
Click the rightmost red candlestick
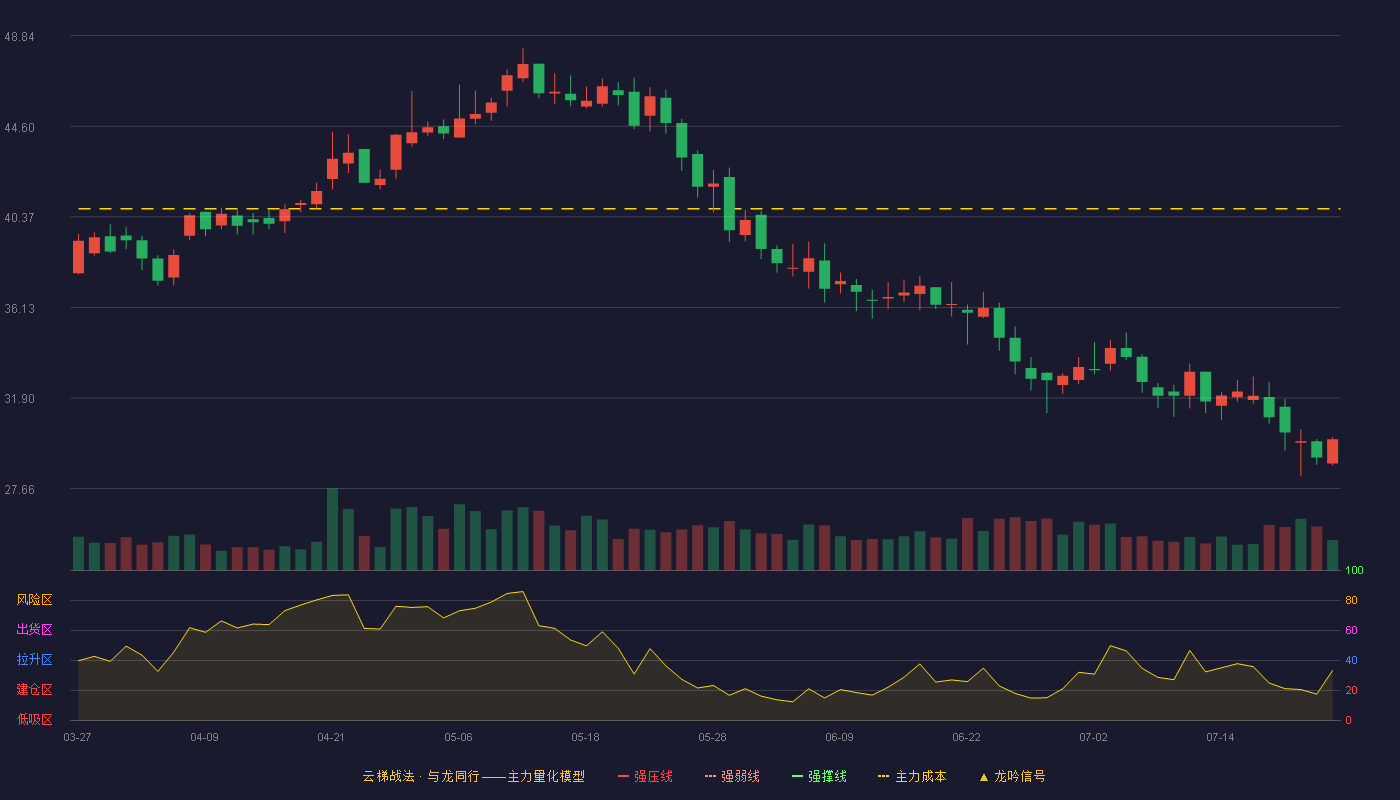1332,451
